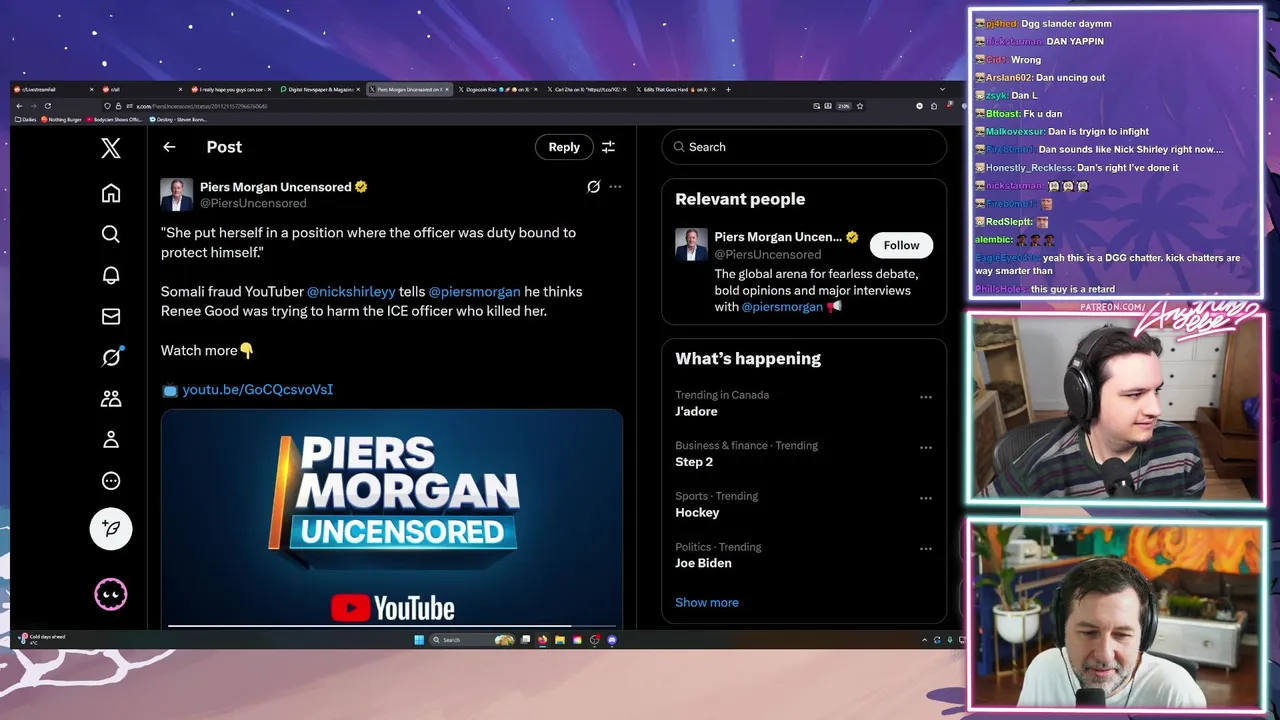Click the Piers Morgan Uncensored video thumbnail

pyautogui.click(x=392, y=518)
